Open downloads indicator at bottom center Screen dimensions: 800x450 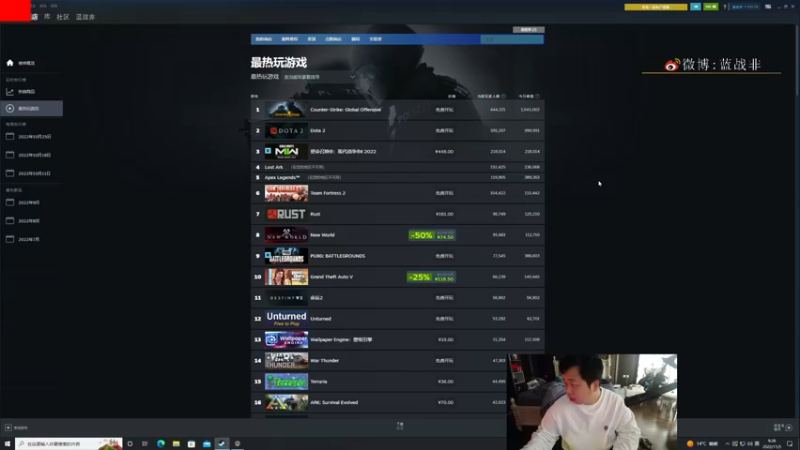(400, 426)
